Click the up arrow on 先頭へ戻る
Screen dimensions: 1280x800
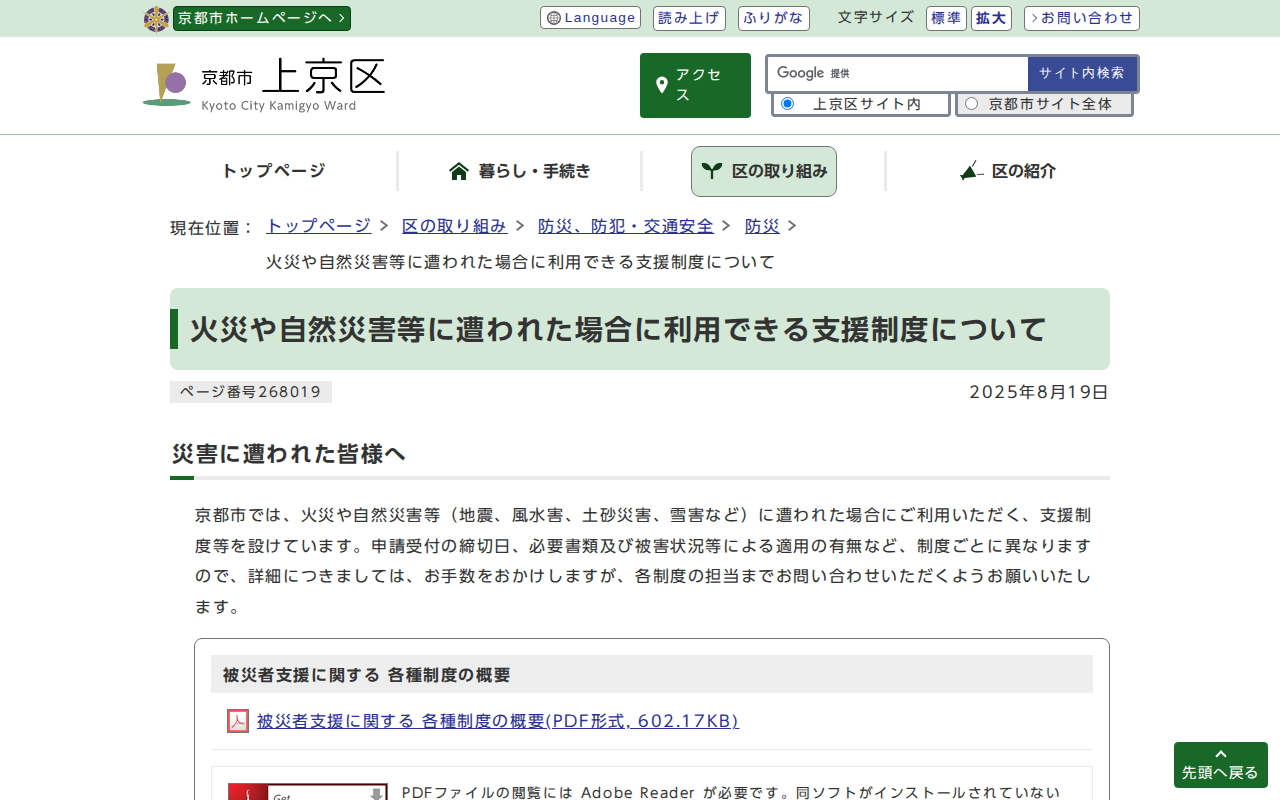[1220, 754]
